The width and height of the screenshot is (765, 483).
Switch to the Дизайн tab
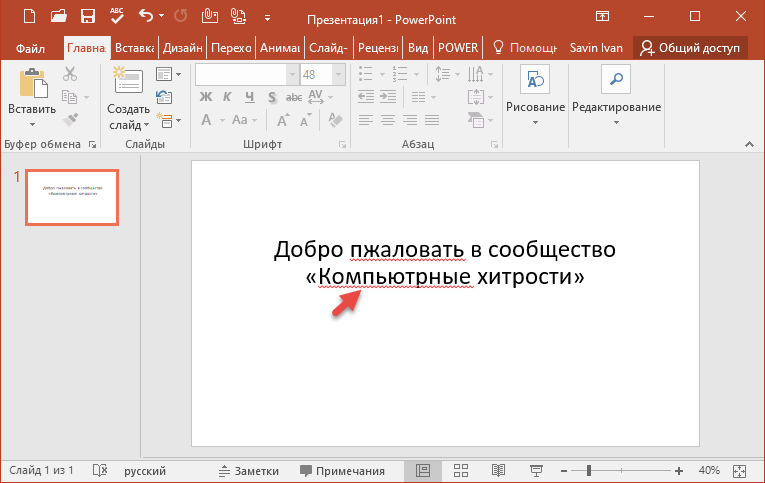[182, 48]
